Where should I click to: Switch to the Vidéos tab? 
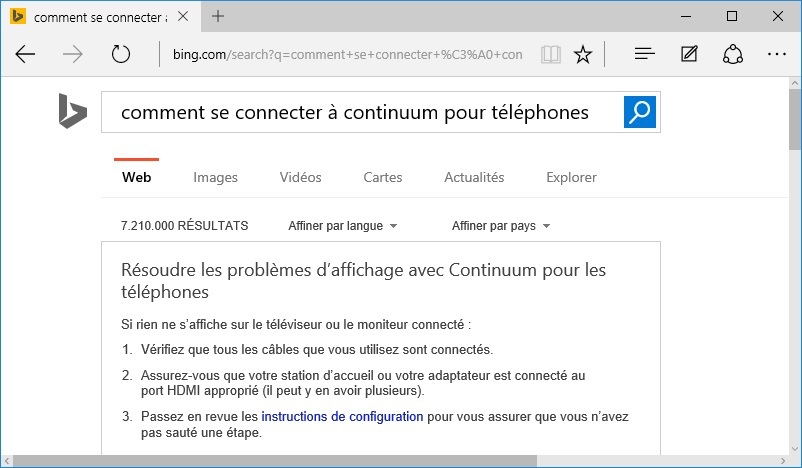300,177
